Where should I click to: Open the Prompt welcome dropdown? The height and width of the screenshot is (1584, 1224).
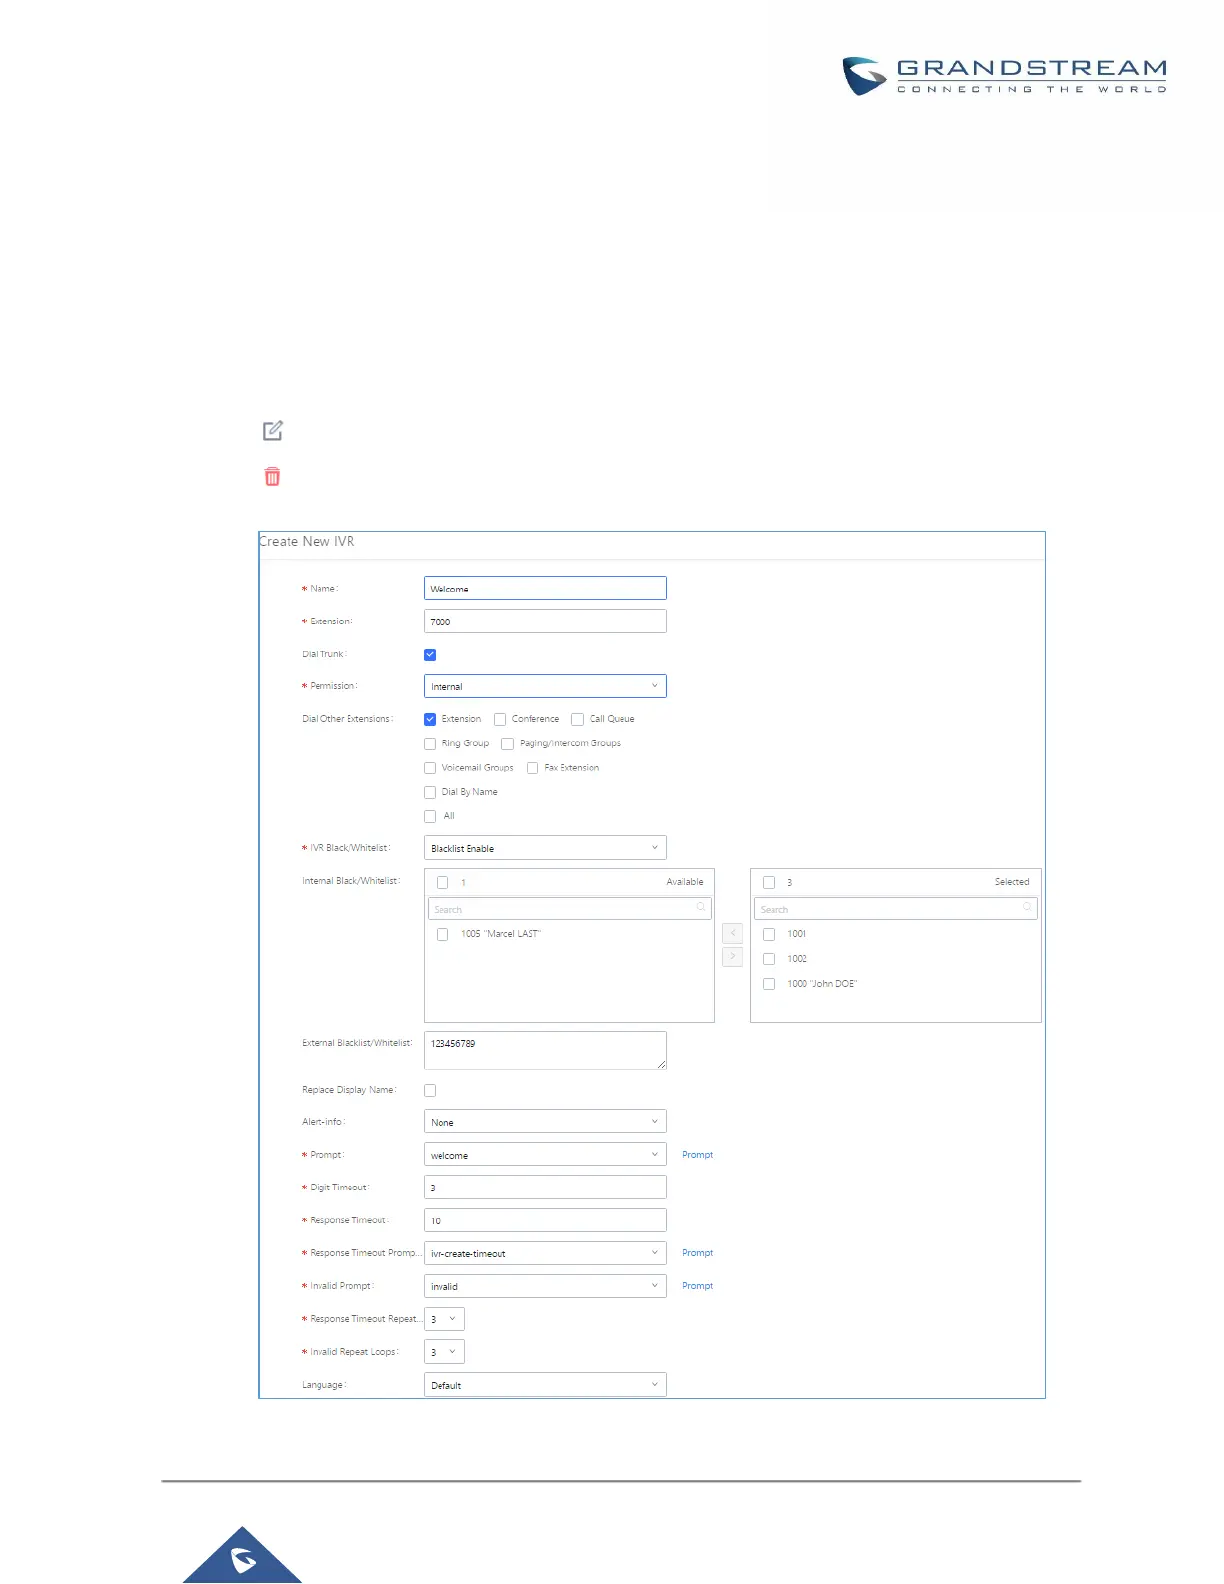(545, 1155)
